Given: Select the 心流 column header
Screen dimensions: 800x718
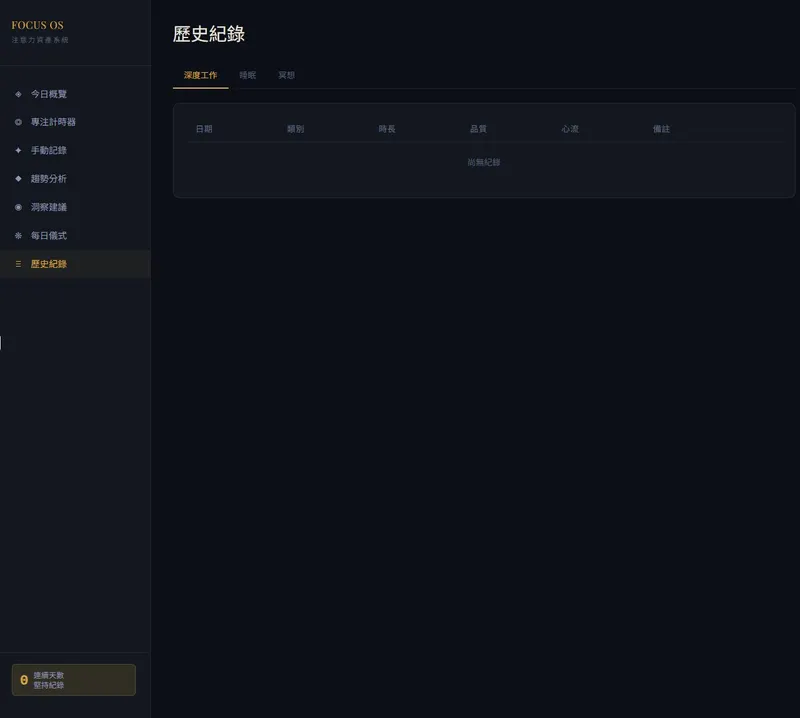Looking at the screenshot, I should pyautogui.click(x=570, y=129).
